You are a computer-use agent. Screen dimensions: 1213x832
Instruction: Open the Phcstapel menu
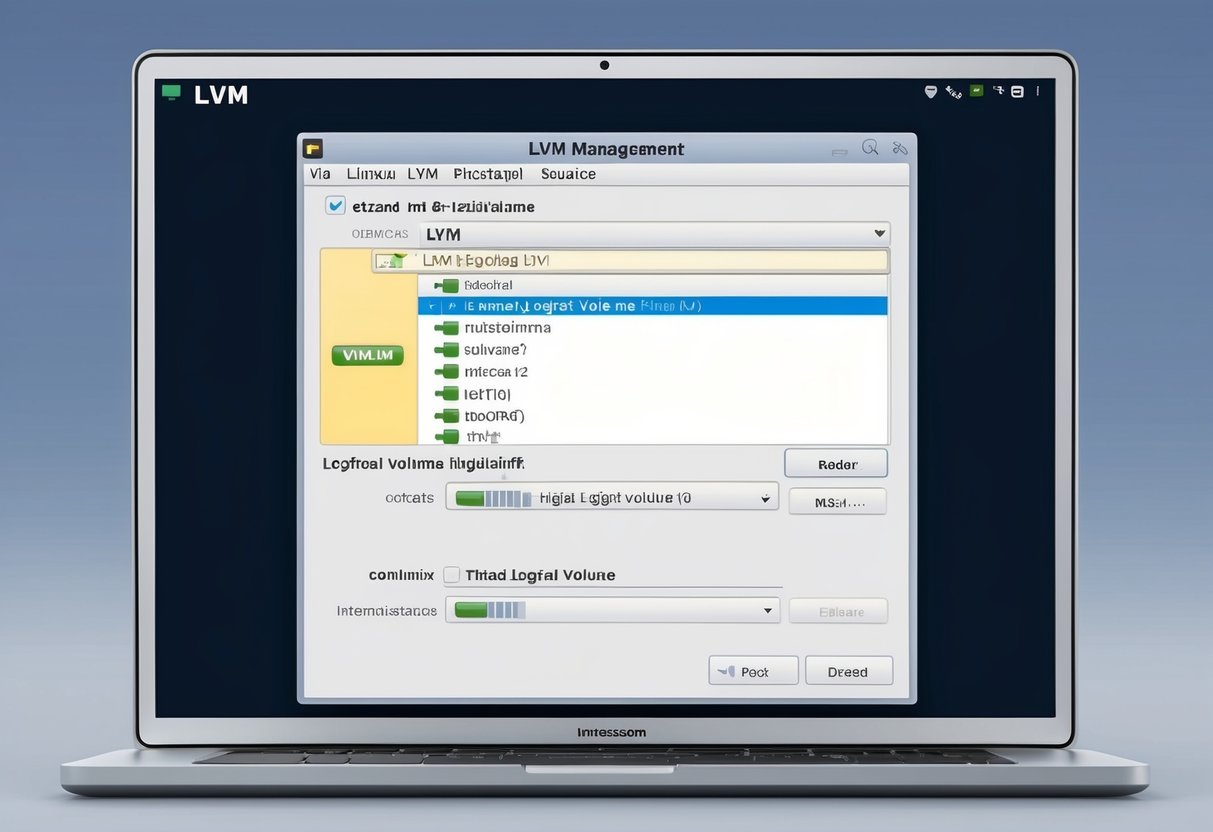[x=487, y=173]
